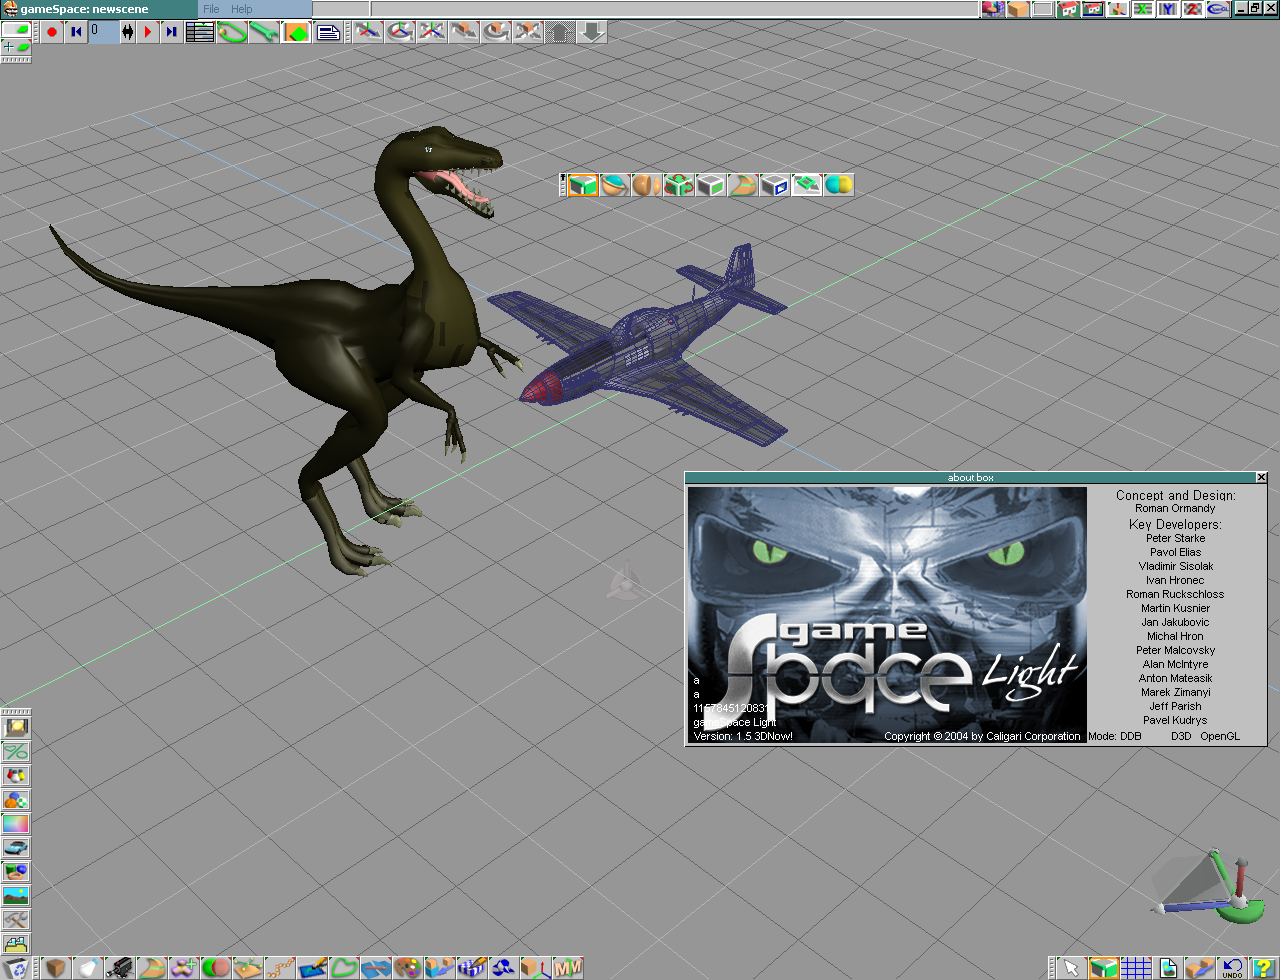This screenshot has width=1280, height=980.
Task: Select the red and green spheres tool
Action: pos(216,968)
